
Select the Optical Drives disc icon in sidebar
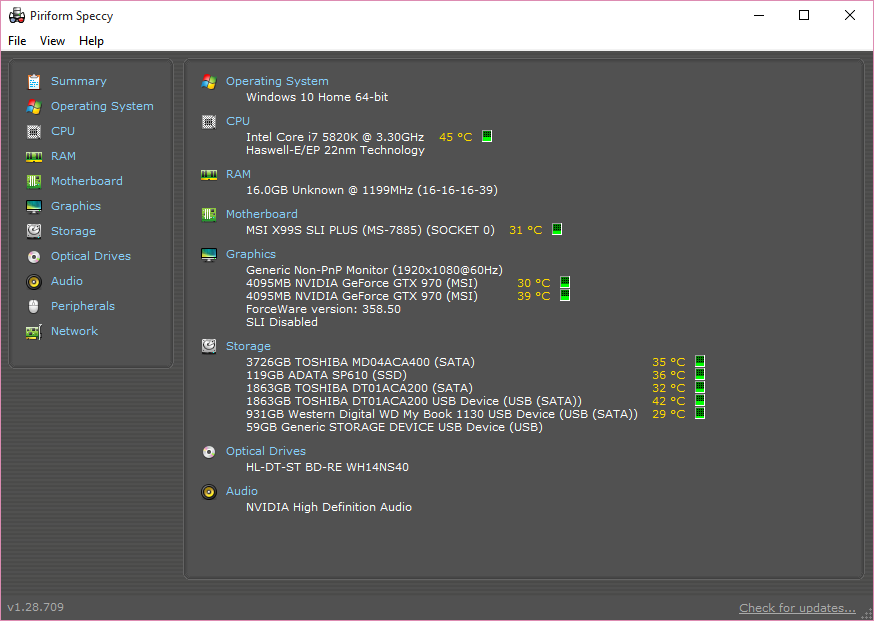tap(34, 256)
